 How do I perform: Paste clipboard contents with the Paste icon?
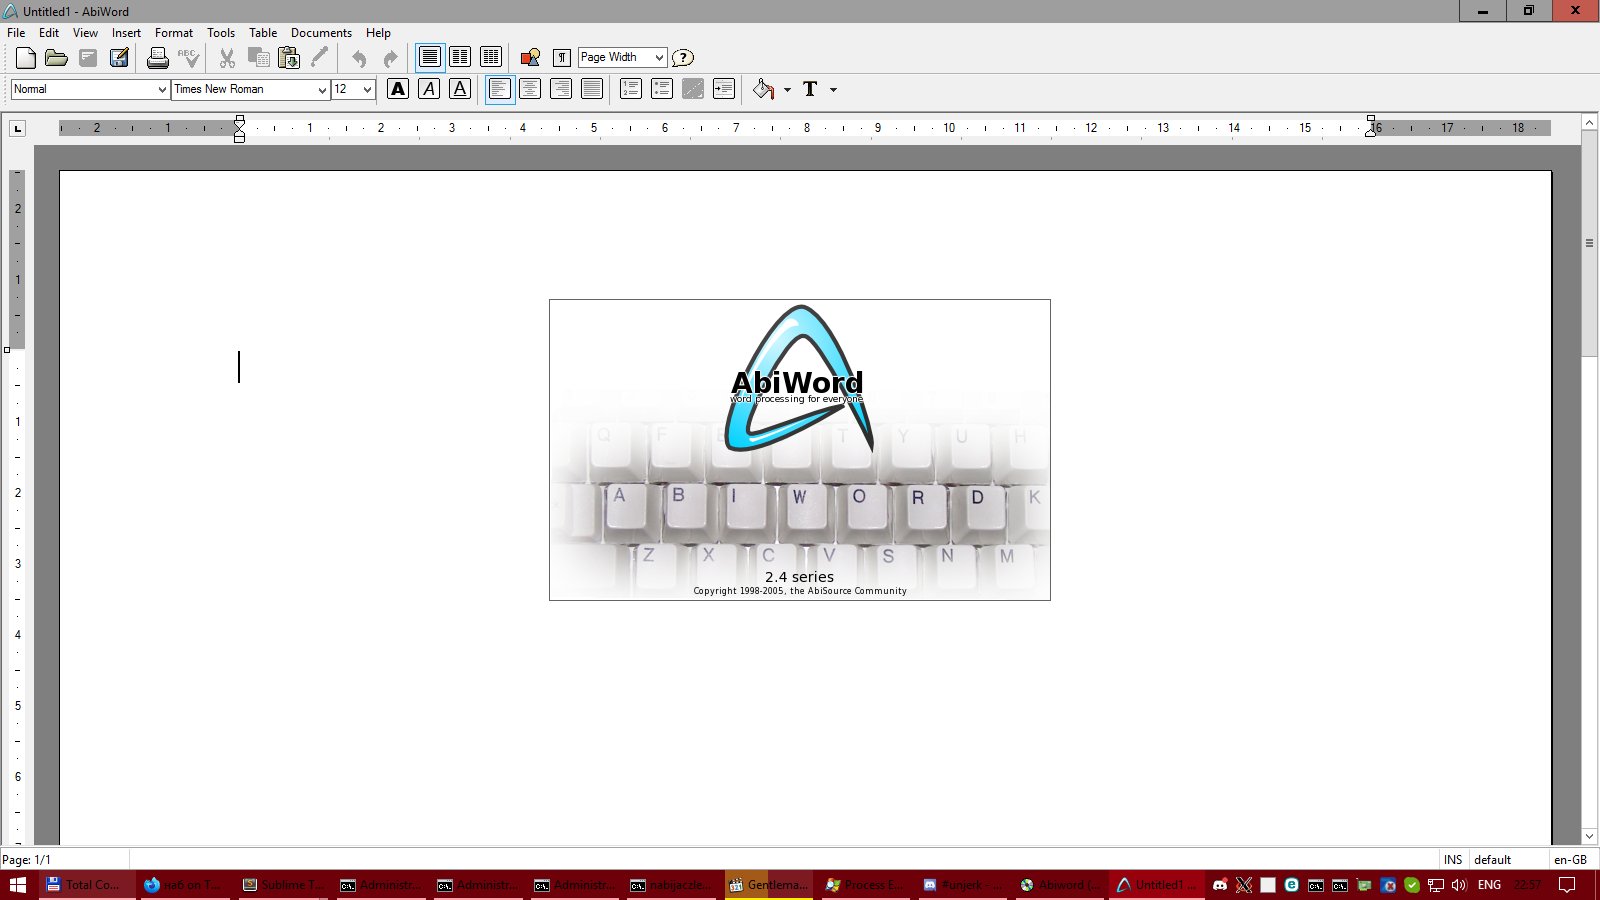289,58
